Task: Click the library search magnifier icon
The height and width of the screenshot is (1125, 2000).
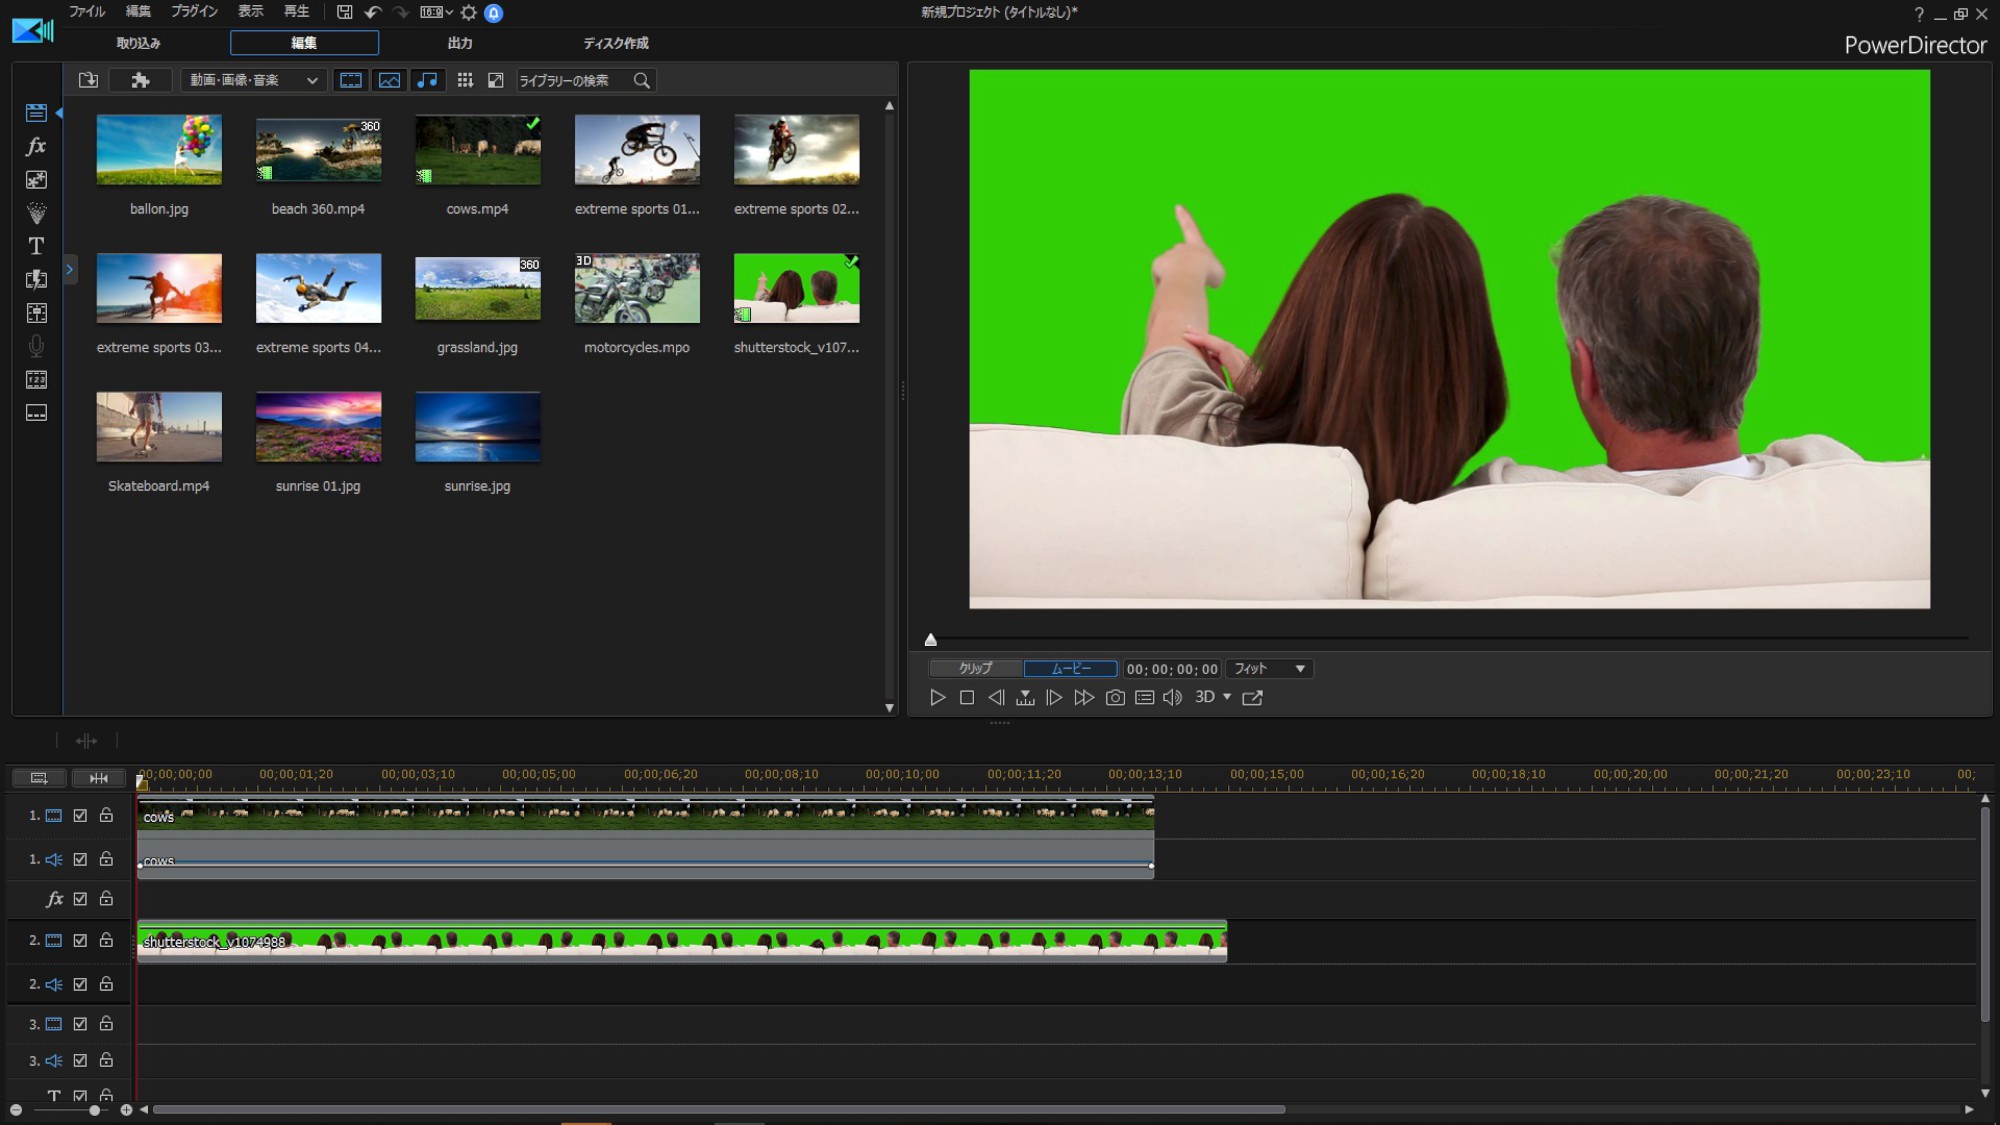Action: (x=641, y=80)
